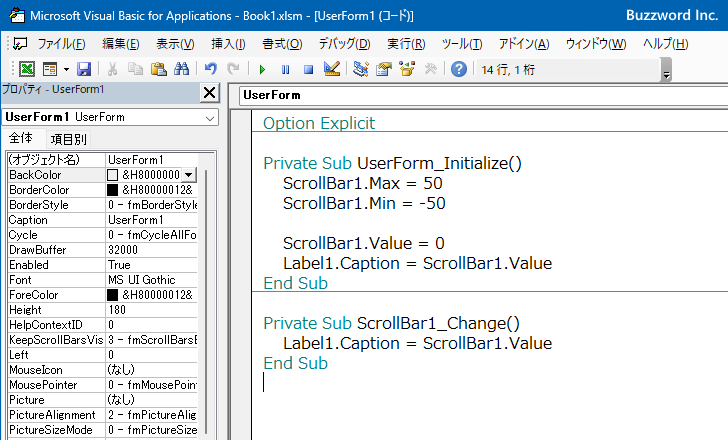
Task: Toggle Design Mode icon
Action: [x=332, y=69]
